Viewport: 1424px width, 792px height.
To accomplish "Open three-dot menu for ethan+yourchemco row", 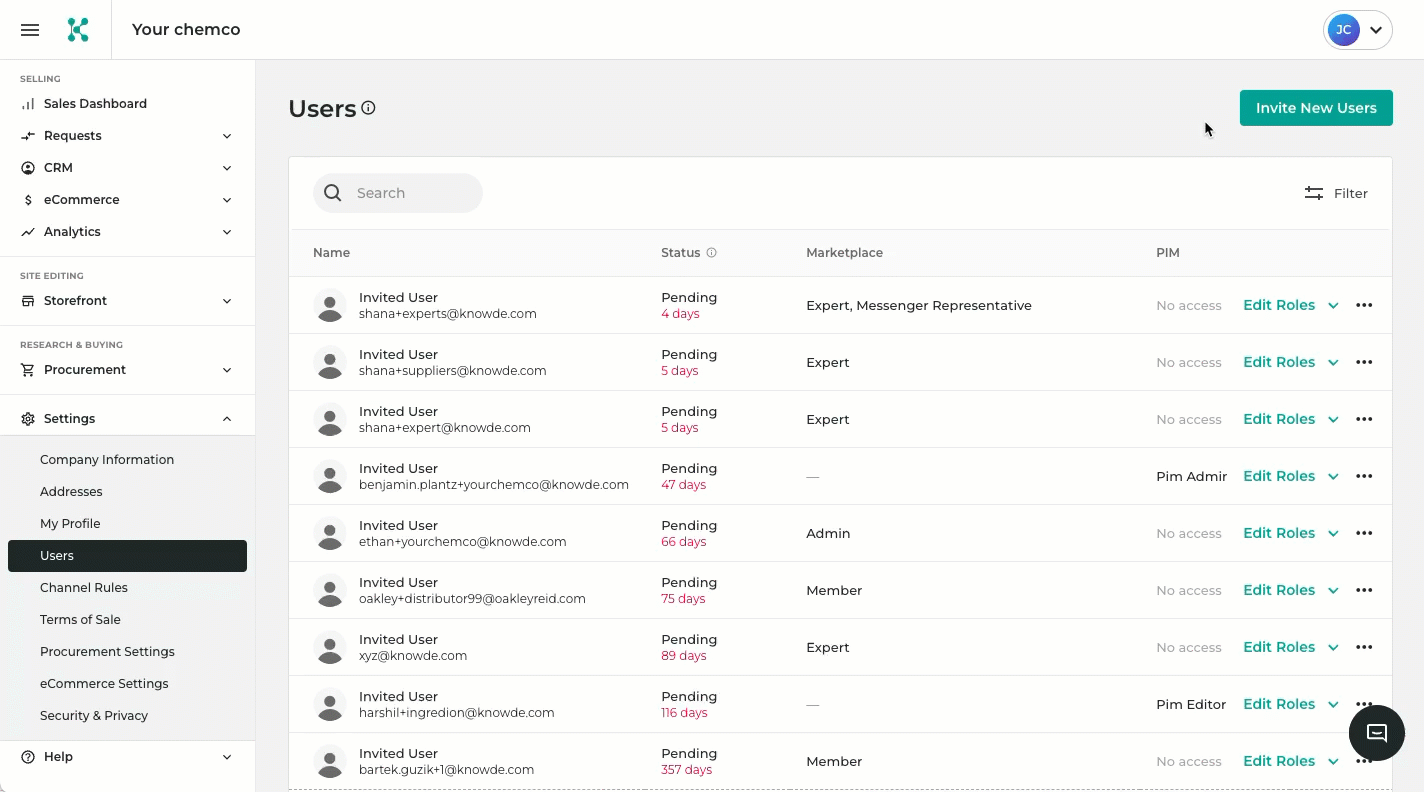I will (1363, 534).
